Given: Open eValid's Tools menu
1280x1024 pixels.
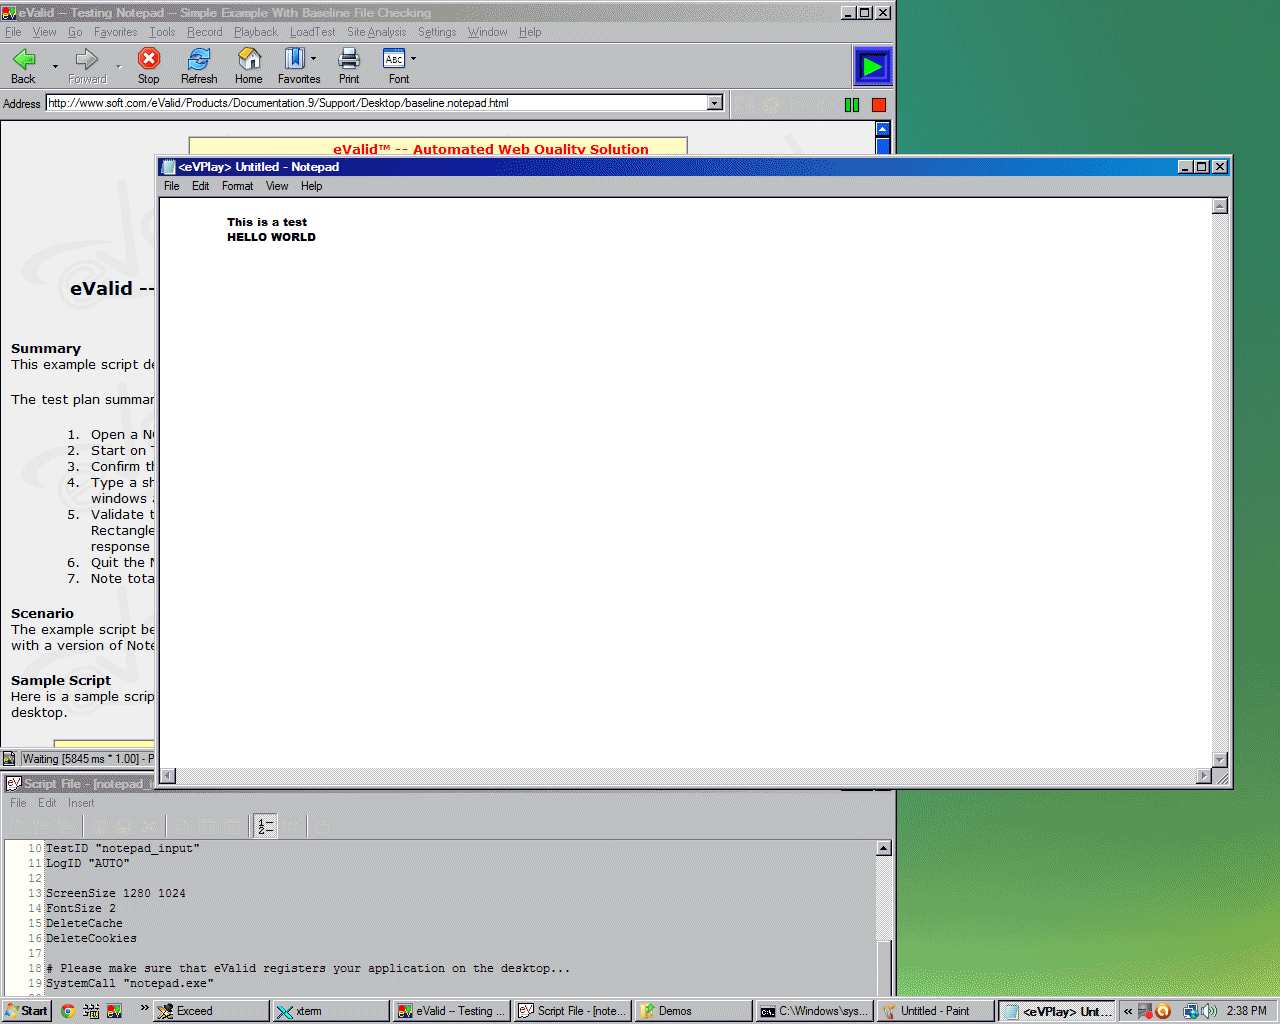Looking at the screenshot, I should coord(162,32).
